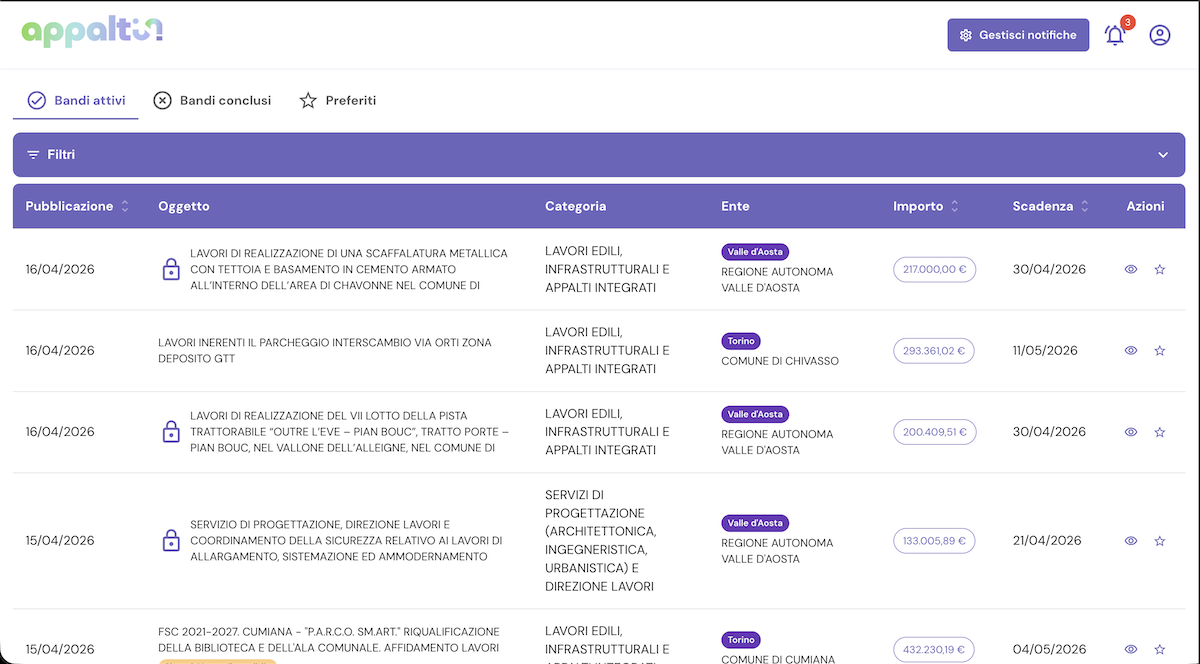Sort table by Scadenza column
1200x664 pixels.
(1083, 206)
